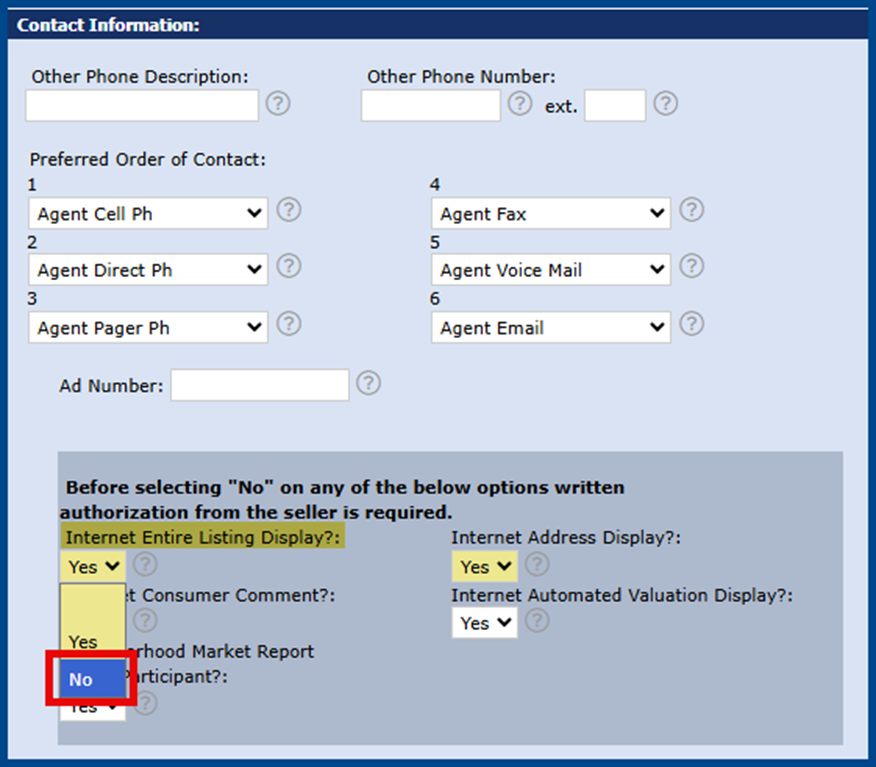Show help for Agent Fax dropdown
The height and width of the screenshot is (767, 876).
[x=692, y=210]
